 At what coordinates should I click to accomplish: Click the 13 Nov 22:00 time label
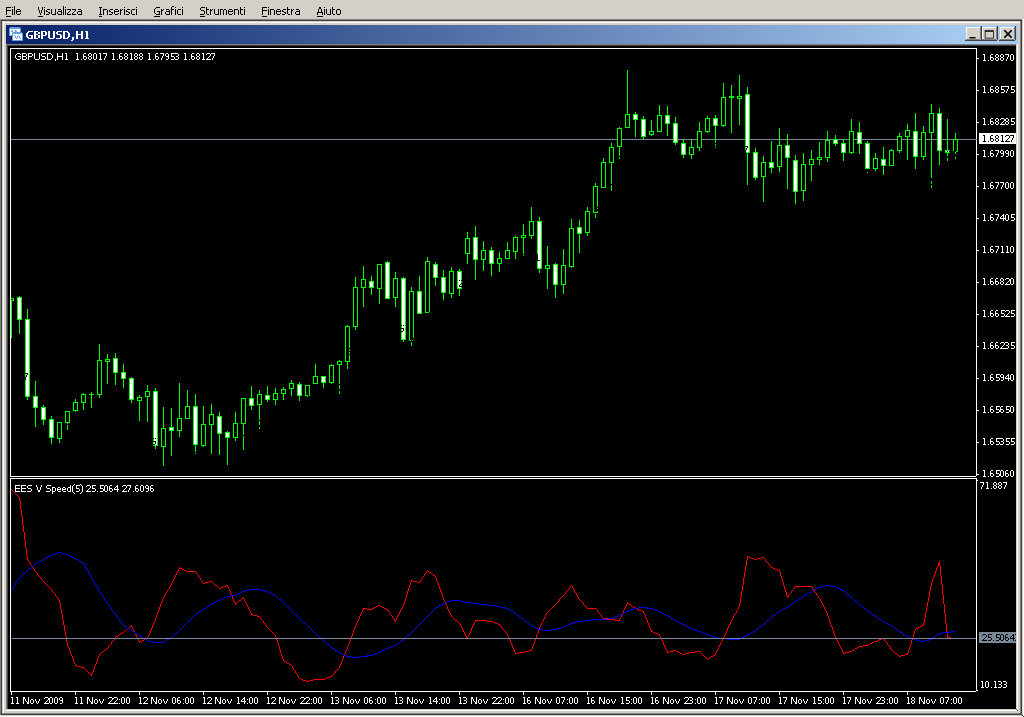coord(486,701)
